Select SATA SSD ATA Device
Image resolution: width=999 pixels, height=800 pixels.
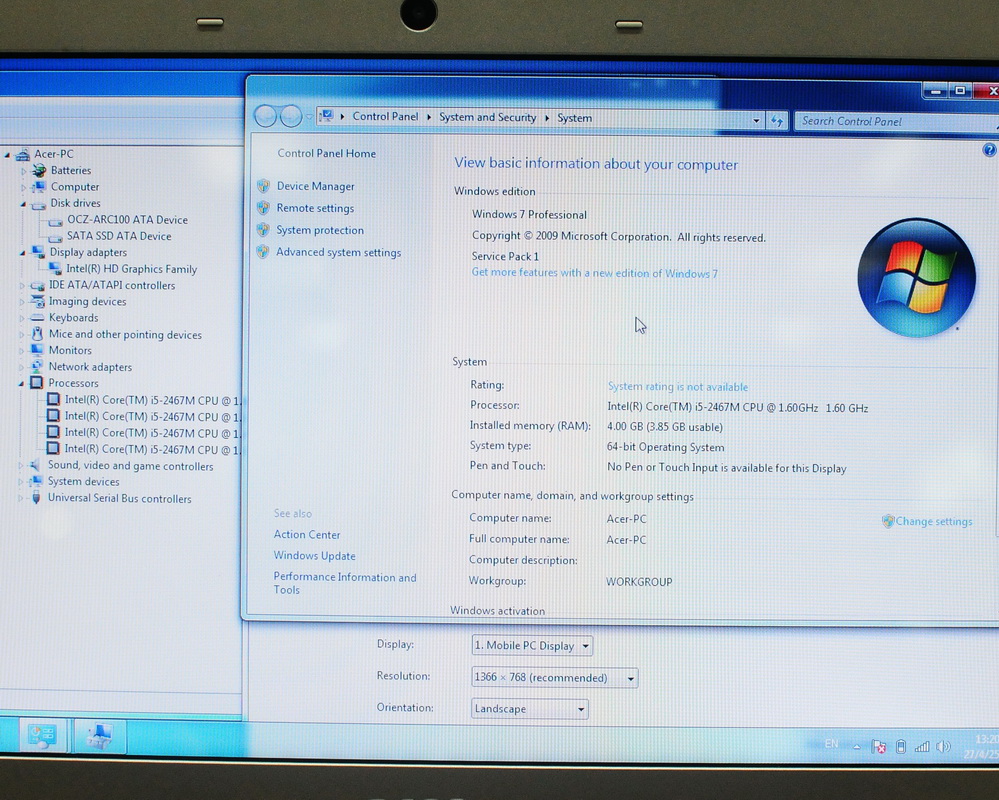[119, 236]
